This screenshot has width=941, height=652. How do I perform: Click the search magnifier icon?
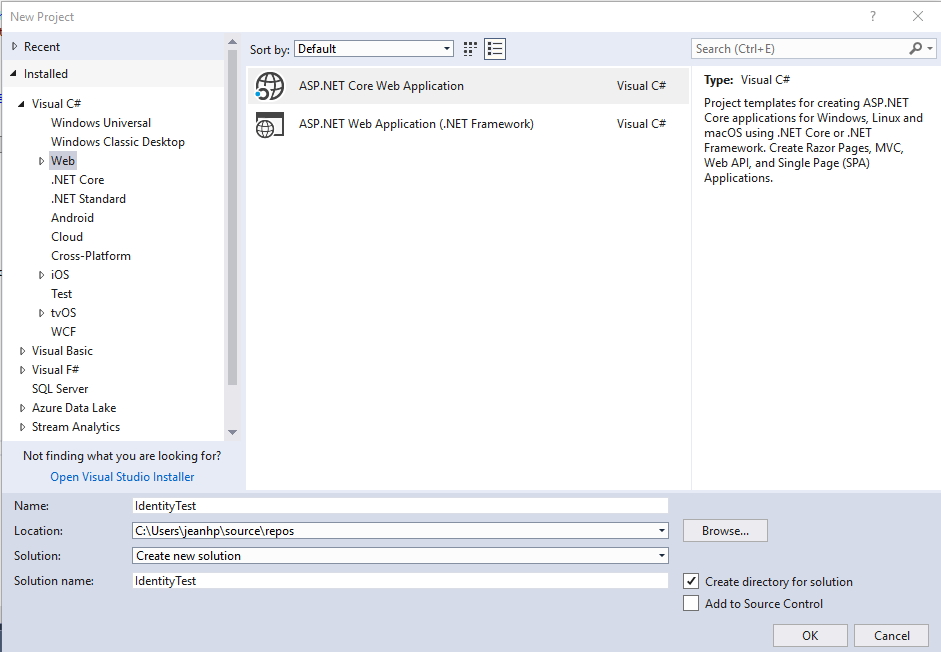click(x=915, y=49)
